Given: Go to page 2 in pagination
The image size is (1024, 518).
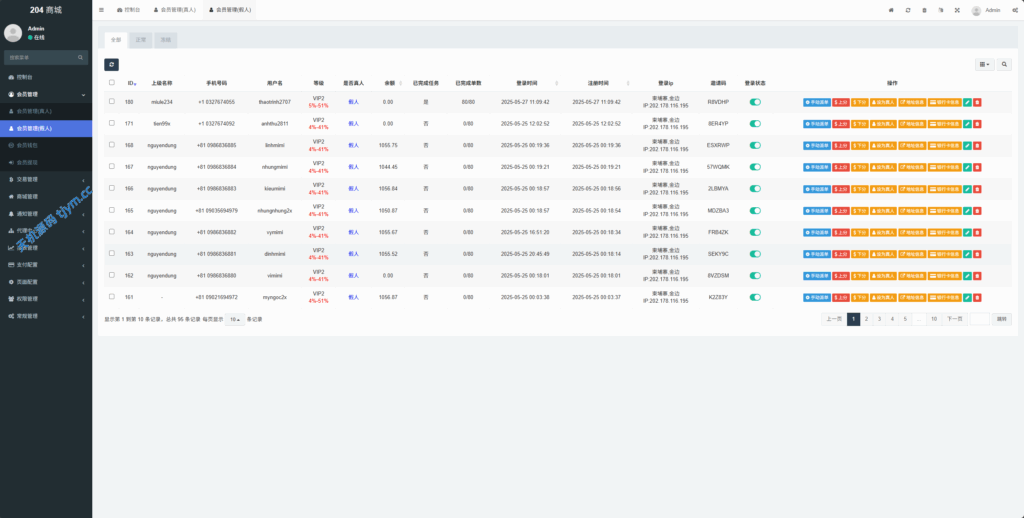Looking at the screenshot, I should (866, 319).
